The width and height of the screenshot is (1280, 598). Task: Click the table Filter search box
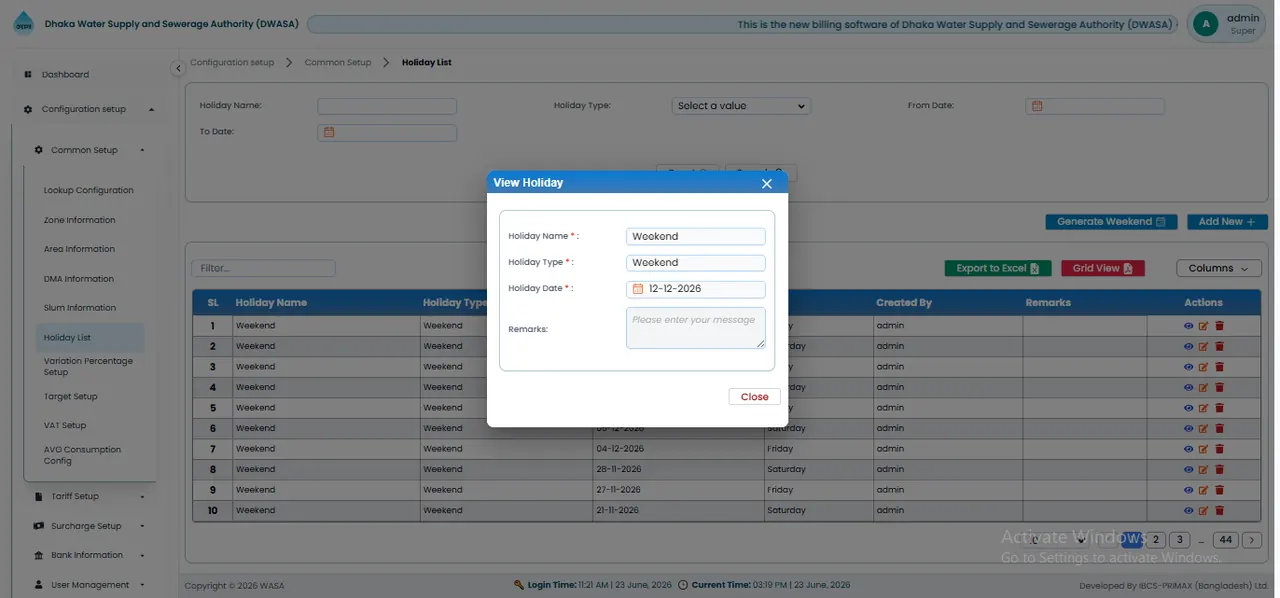263,268
